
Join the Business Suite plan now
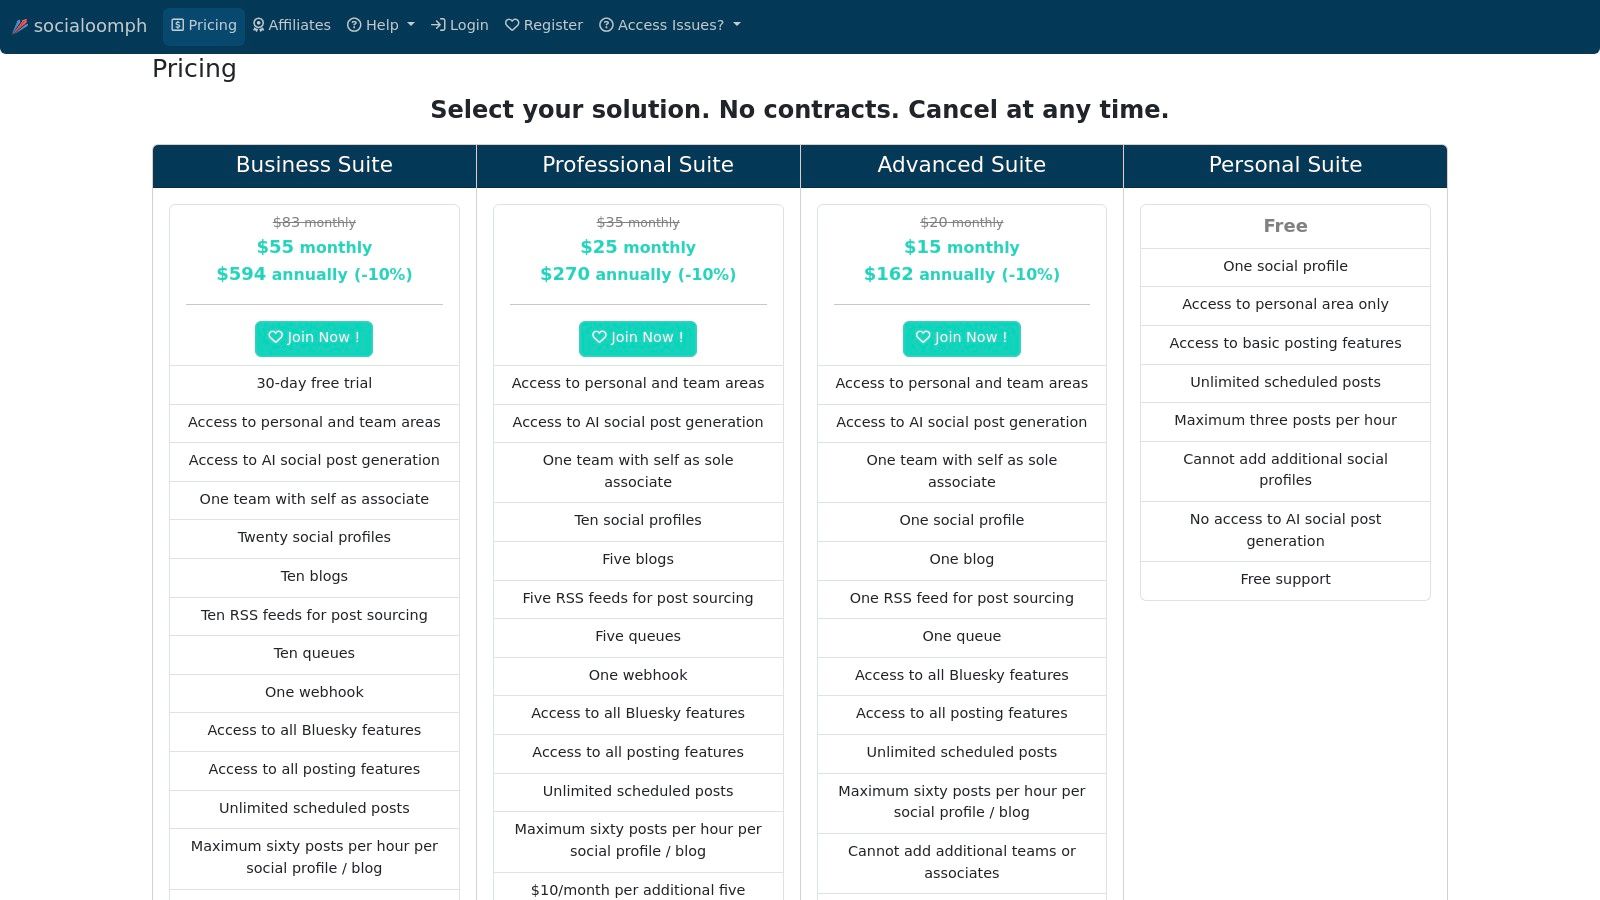tap(314, 338)
